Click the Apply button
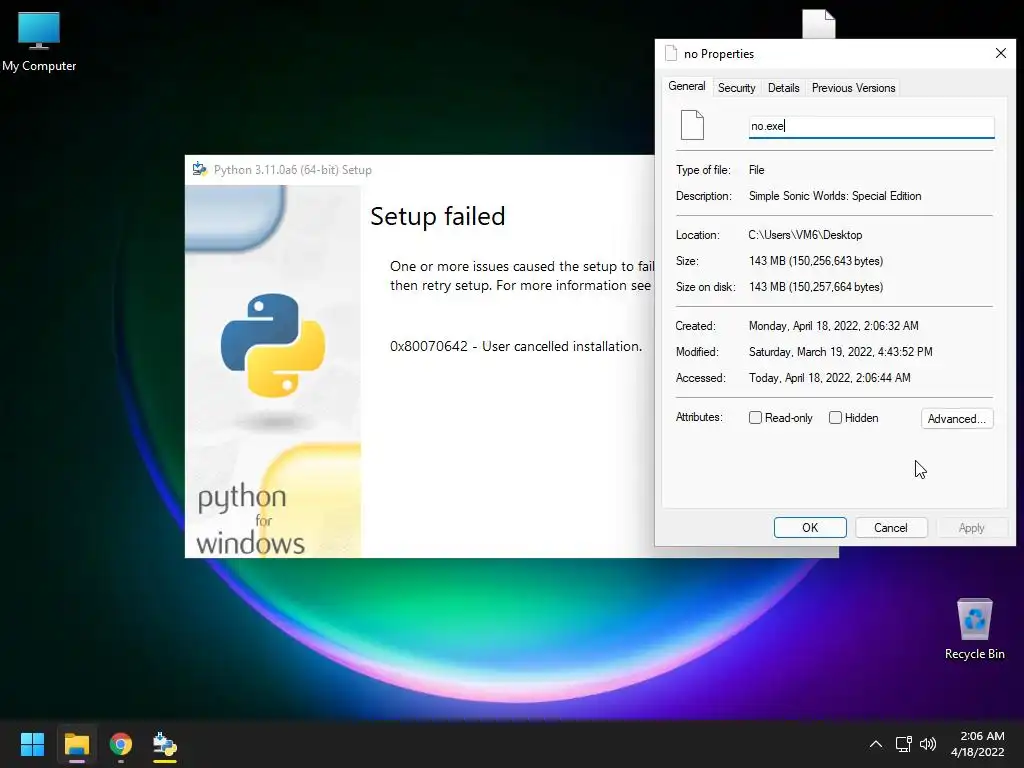Viewport: 1024px width, 768px height. pyautogui.click(x=971, y=528)
